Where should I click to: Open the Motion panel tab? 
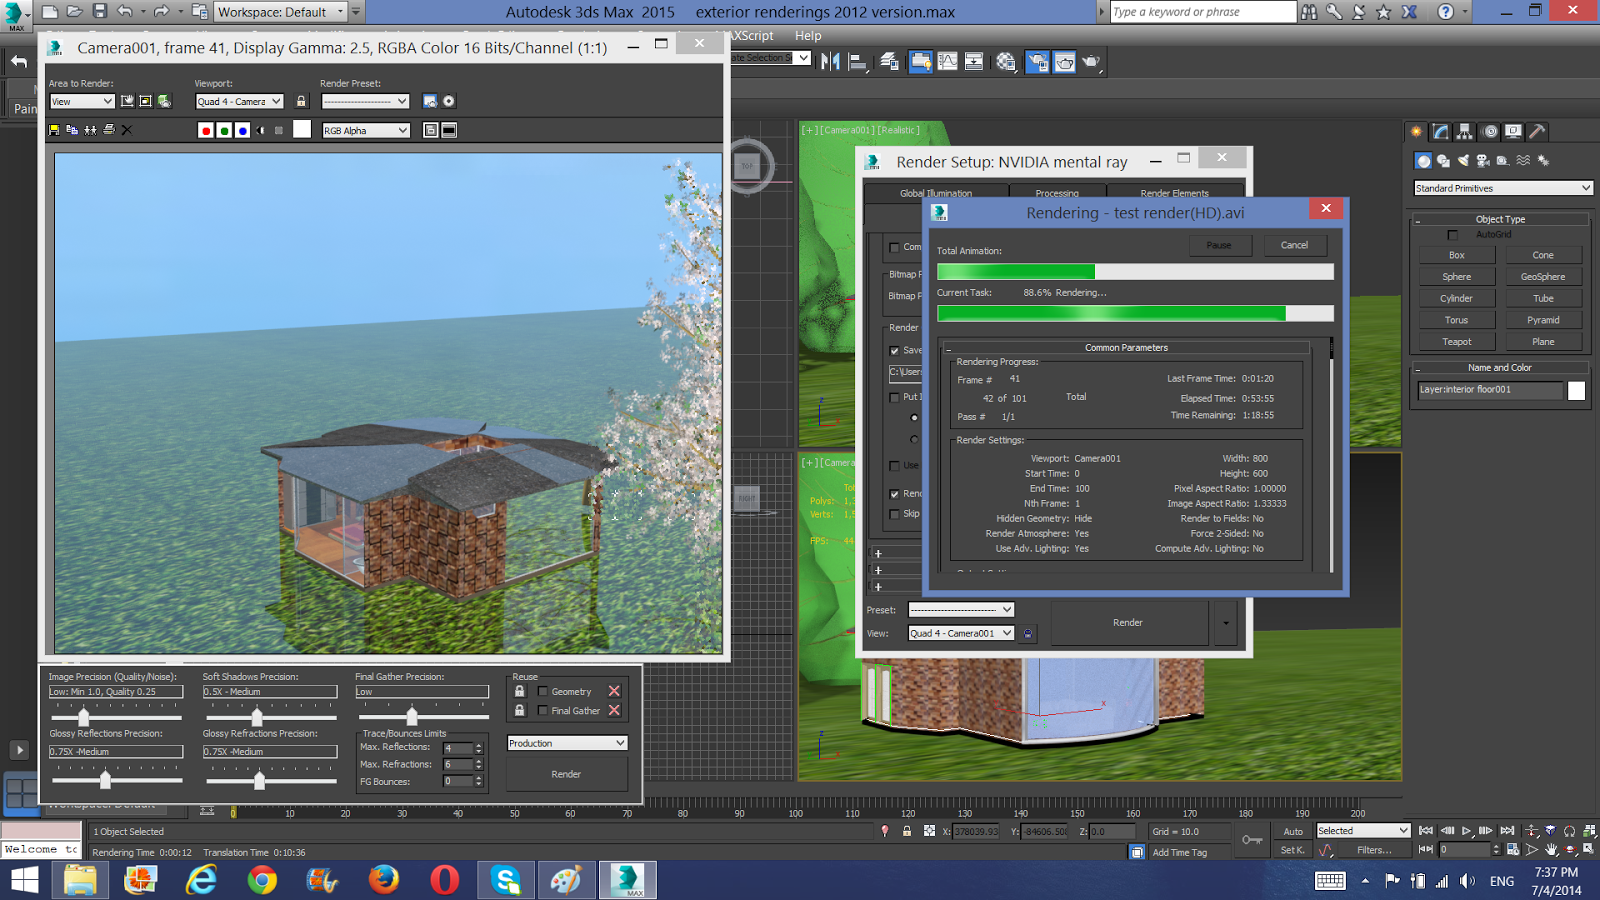[1490, 131]
